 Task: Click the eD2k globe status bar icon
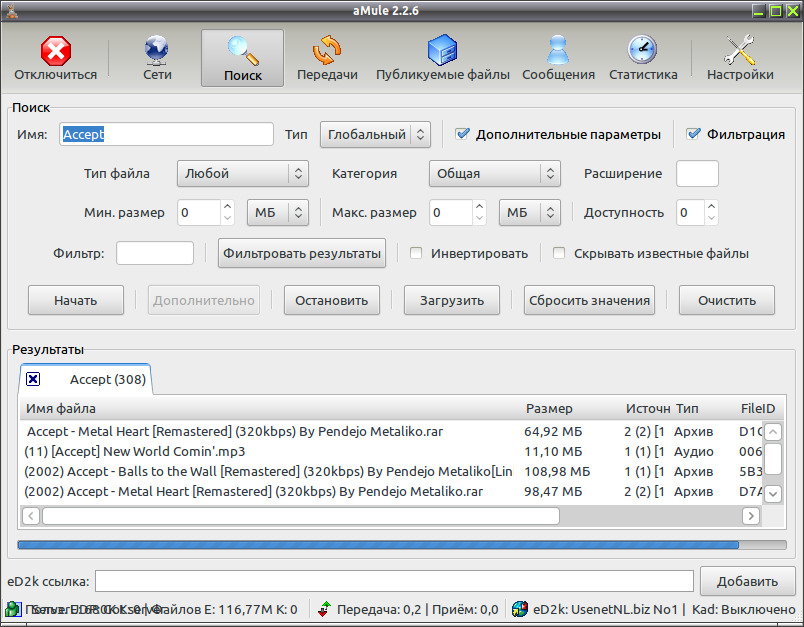(x=519, y=609)
